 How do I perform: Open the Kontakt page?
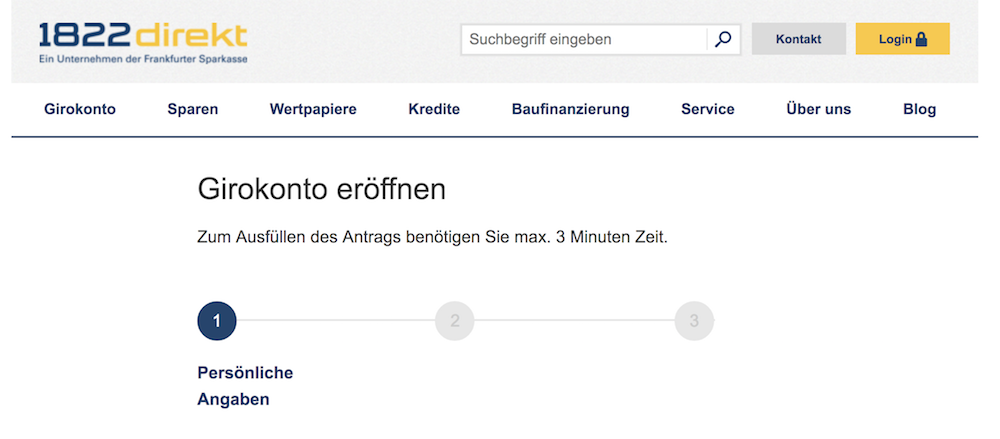coord(798,39)
